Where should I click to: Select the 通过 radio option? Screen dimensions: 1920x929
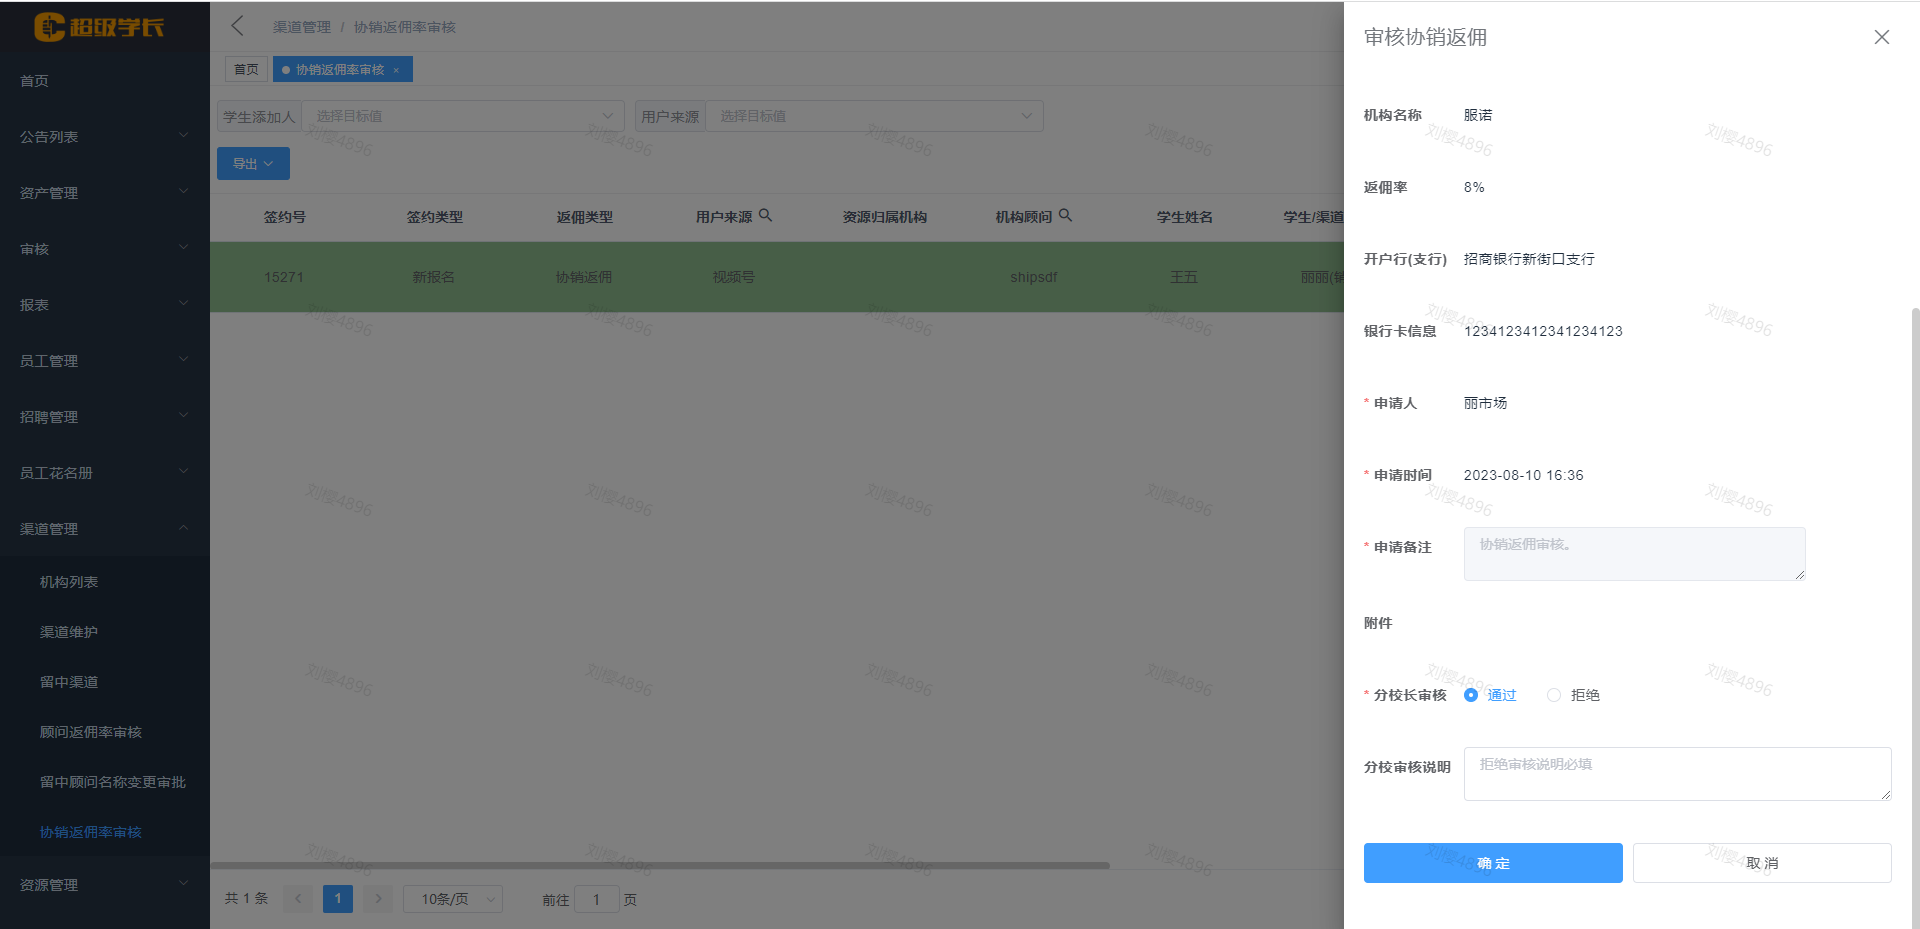coord(1471,695)
